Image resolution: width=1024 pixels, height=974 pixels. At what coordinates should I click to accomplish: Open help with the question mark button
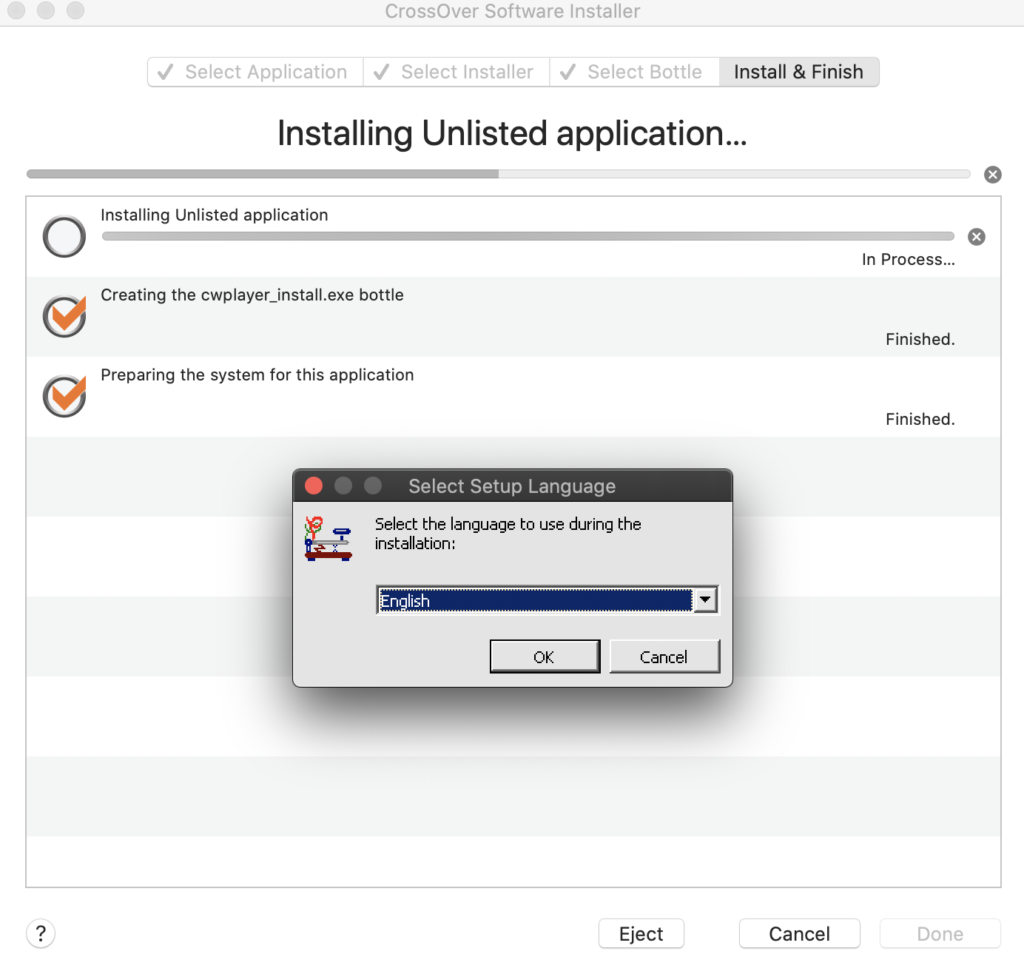click(x=40, y=934)
